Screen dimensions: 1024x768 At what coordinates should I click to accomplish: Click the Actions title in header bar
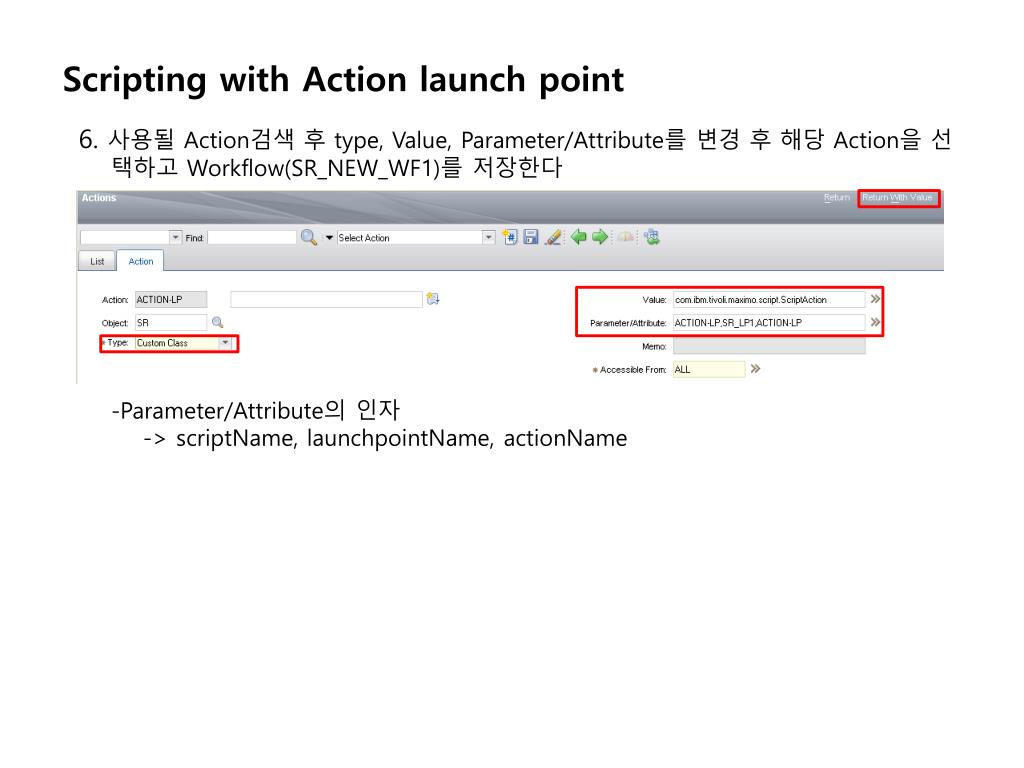pyautogui.click(x=99, y=198)
